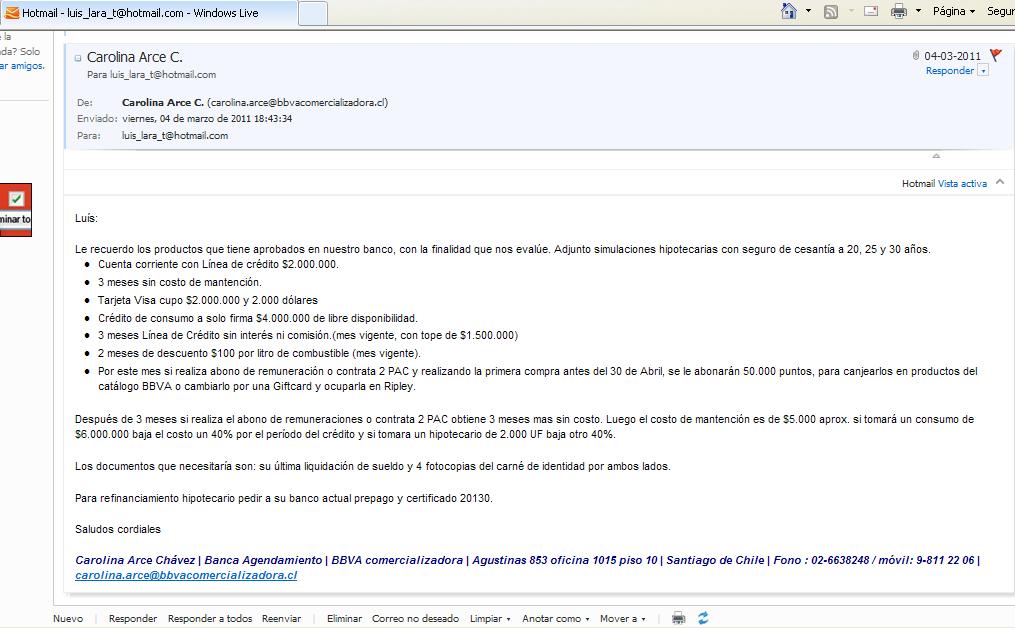
Task: Click the 'Saludos cordiales' text
Action: 118,529
